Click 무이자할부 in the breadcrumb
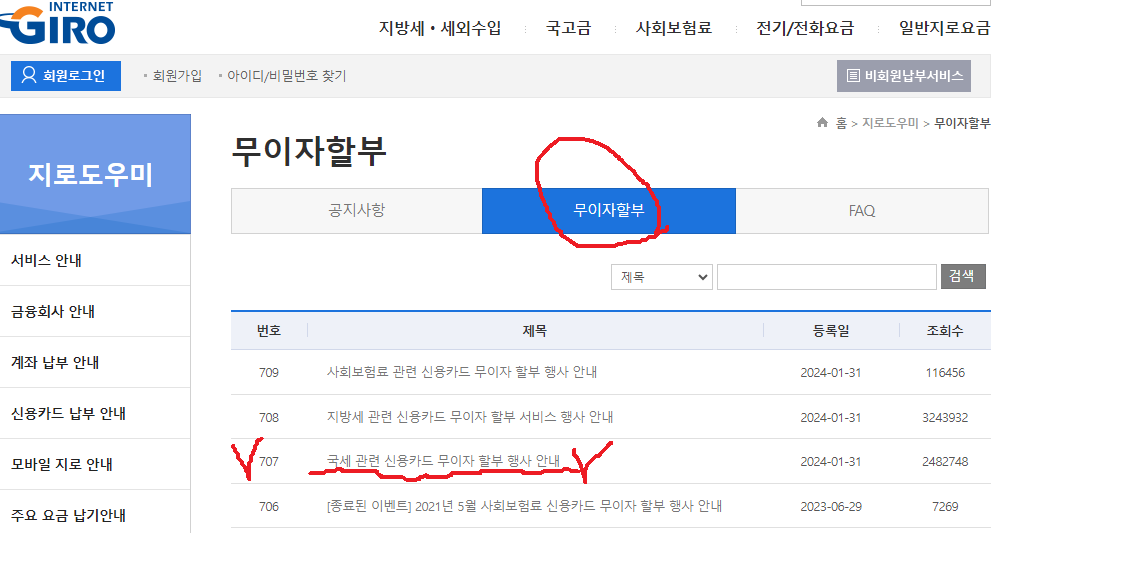The height and width of the screenshot is (583, 1127). tap(962, 123)
